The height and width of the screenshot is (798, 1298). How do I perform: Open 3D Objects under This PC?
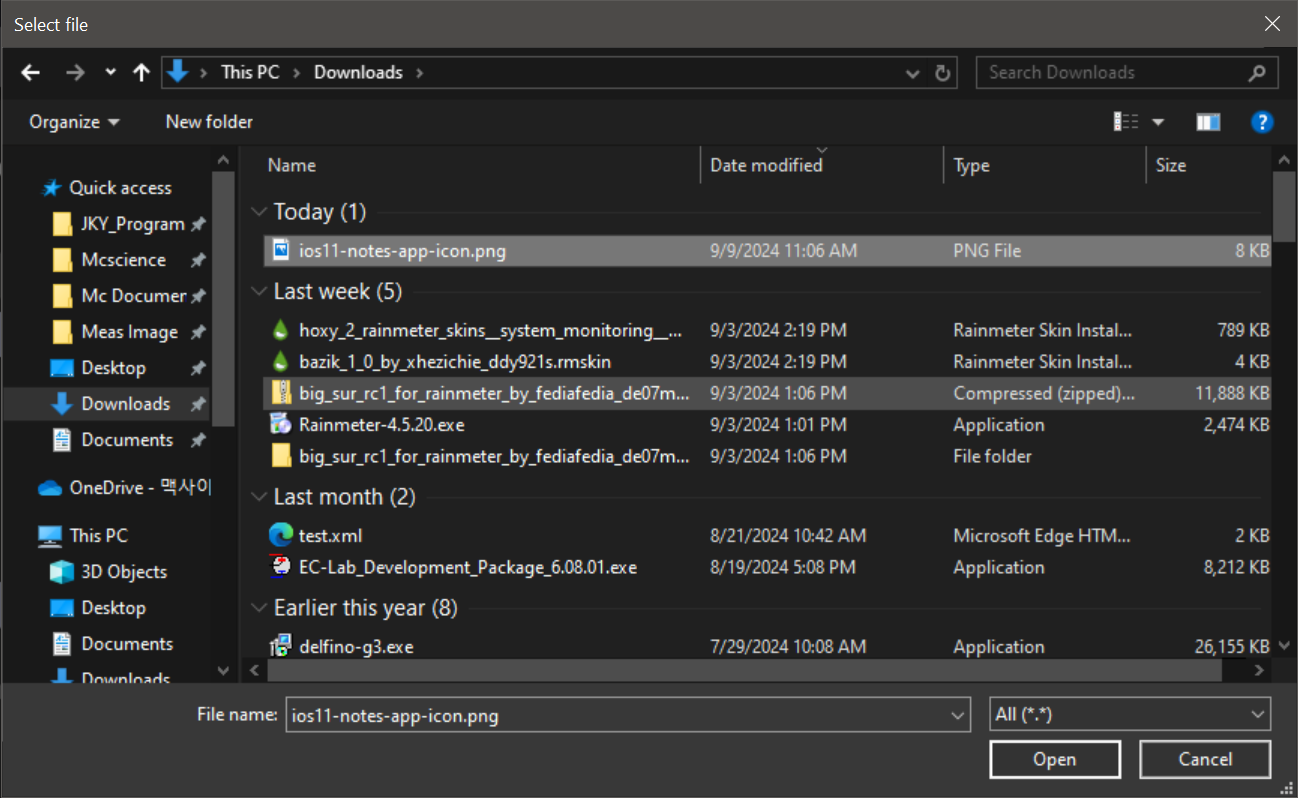(124, 572)
